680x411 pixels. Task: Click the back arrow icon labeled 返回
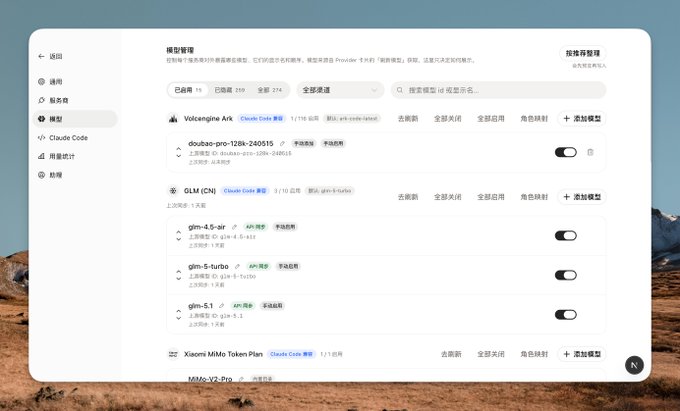41,57
